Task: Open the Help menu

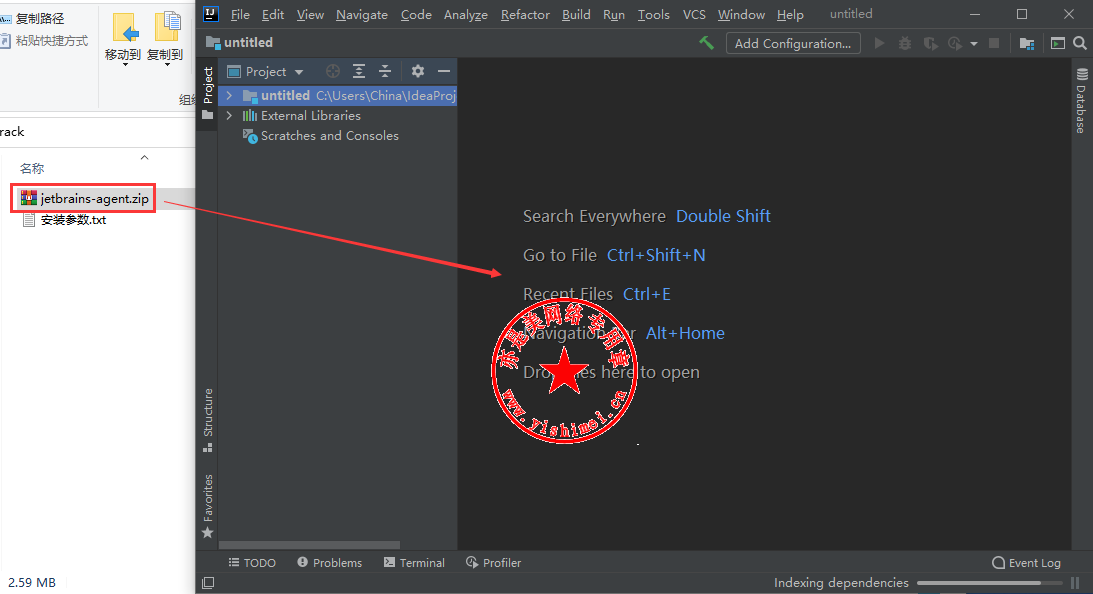Action: pyautogui.click(x=790, y=15)
